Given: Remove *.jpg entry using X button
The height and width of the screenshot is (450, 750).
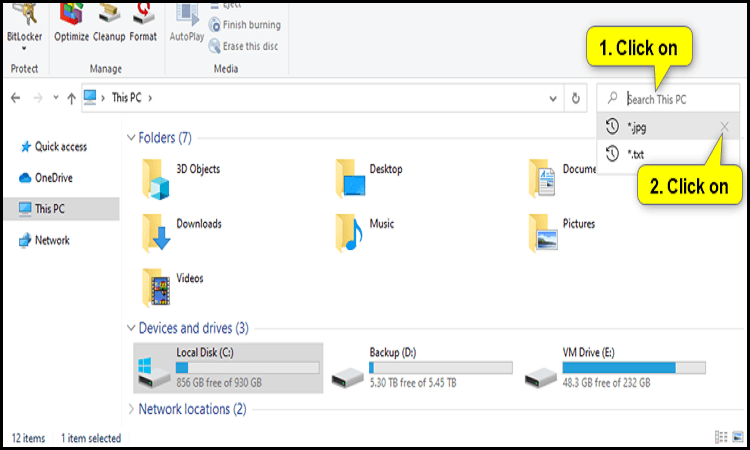Looking at the screenshot, I should click(x=724, y=127).
